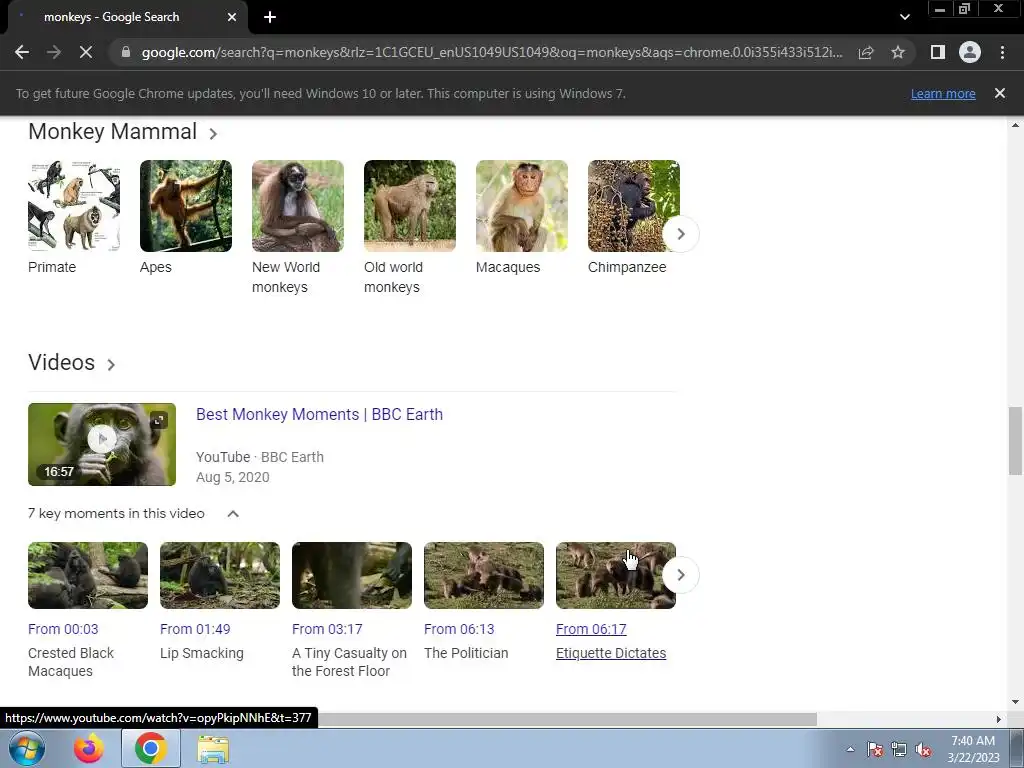The height and width of the screenshot is (768, 1024).
Task: Open the Windows Start menu
Action: click(x=26, y=749)
